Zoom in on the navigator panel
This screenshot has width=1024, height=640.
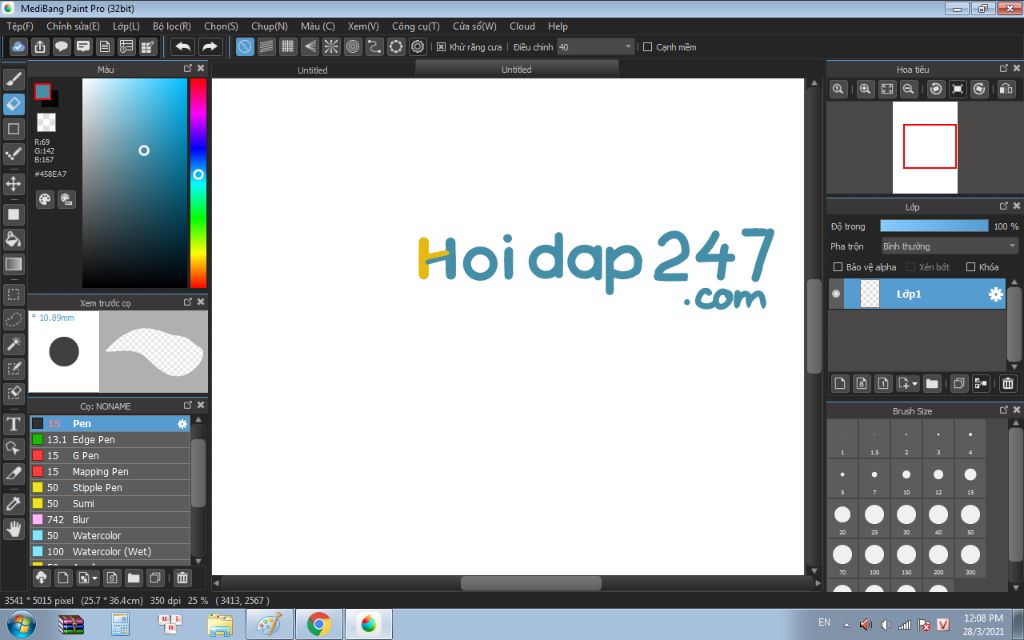click(865, 89)
